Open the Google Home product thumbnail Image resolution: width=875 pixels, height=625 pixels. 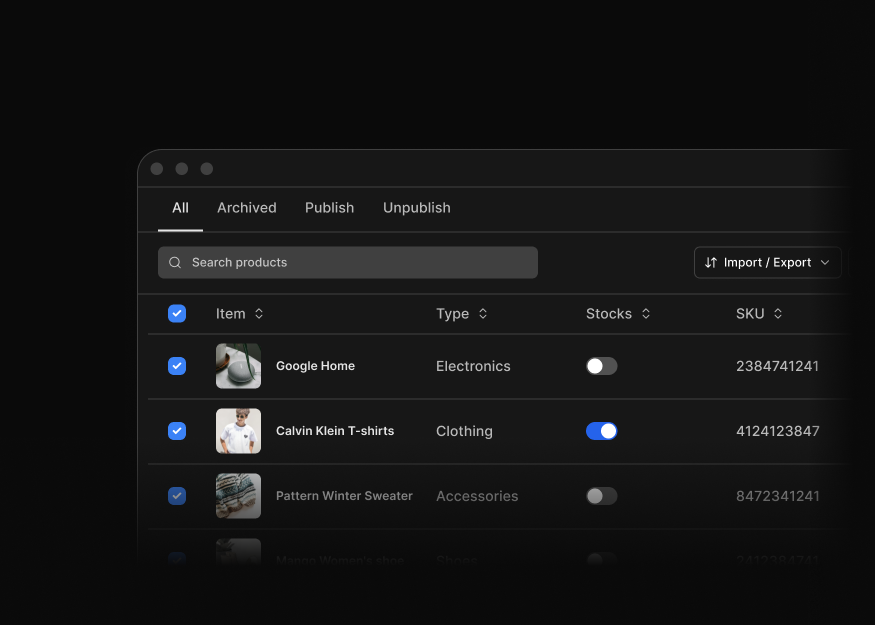tap(238, 366)
